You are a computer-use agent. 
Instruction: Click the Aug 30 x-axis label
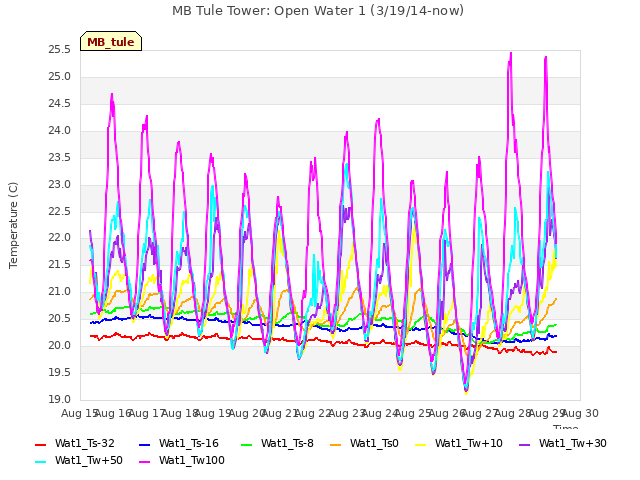(x=580, y=413)
